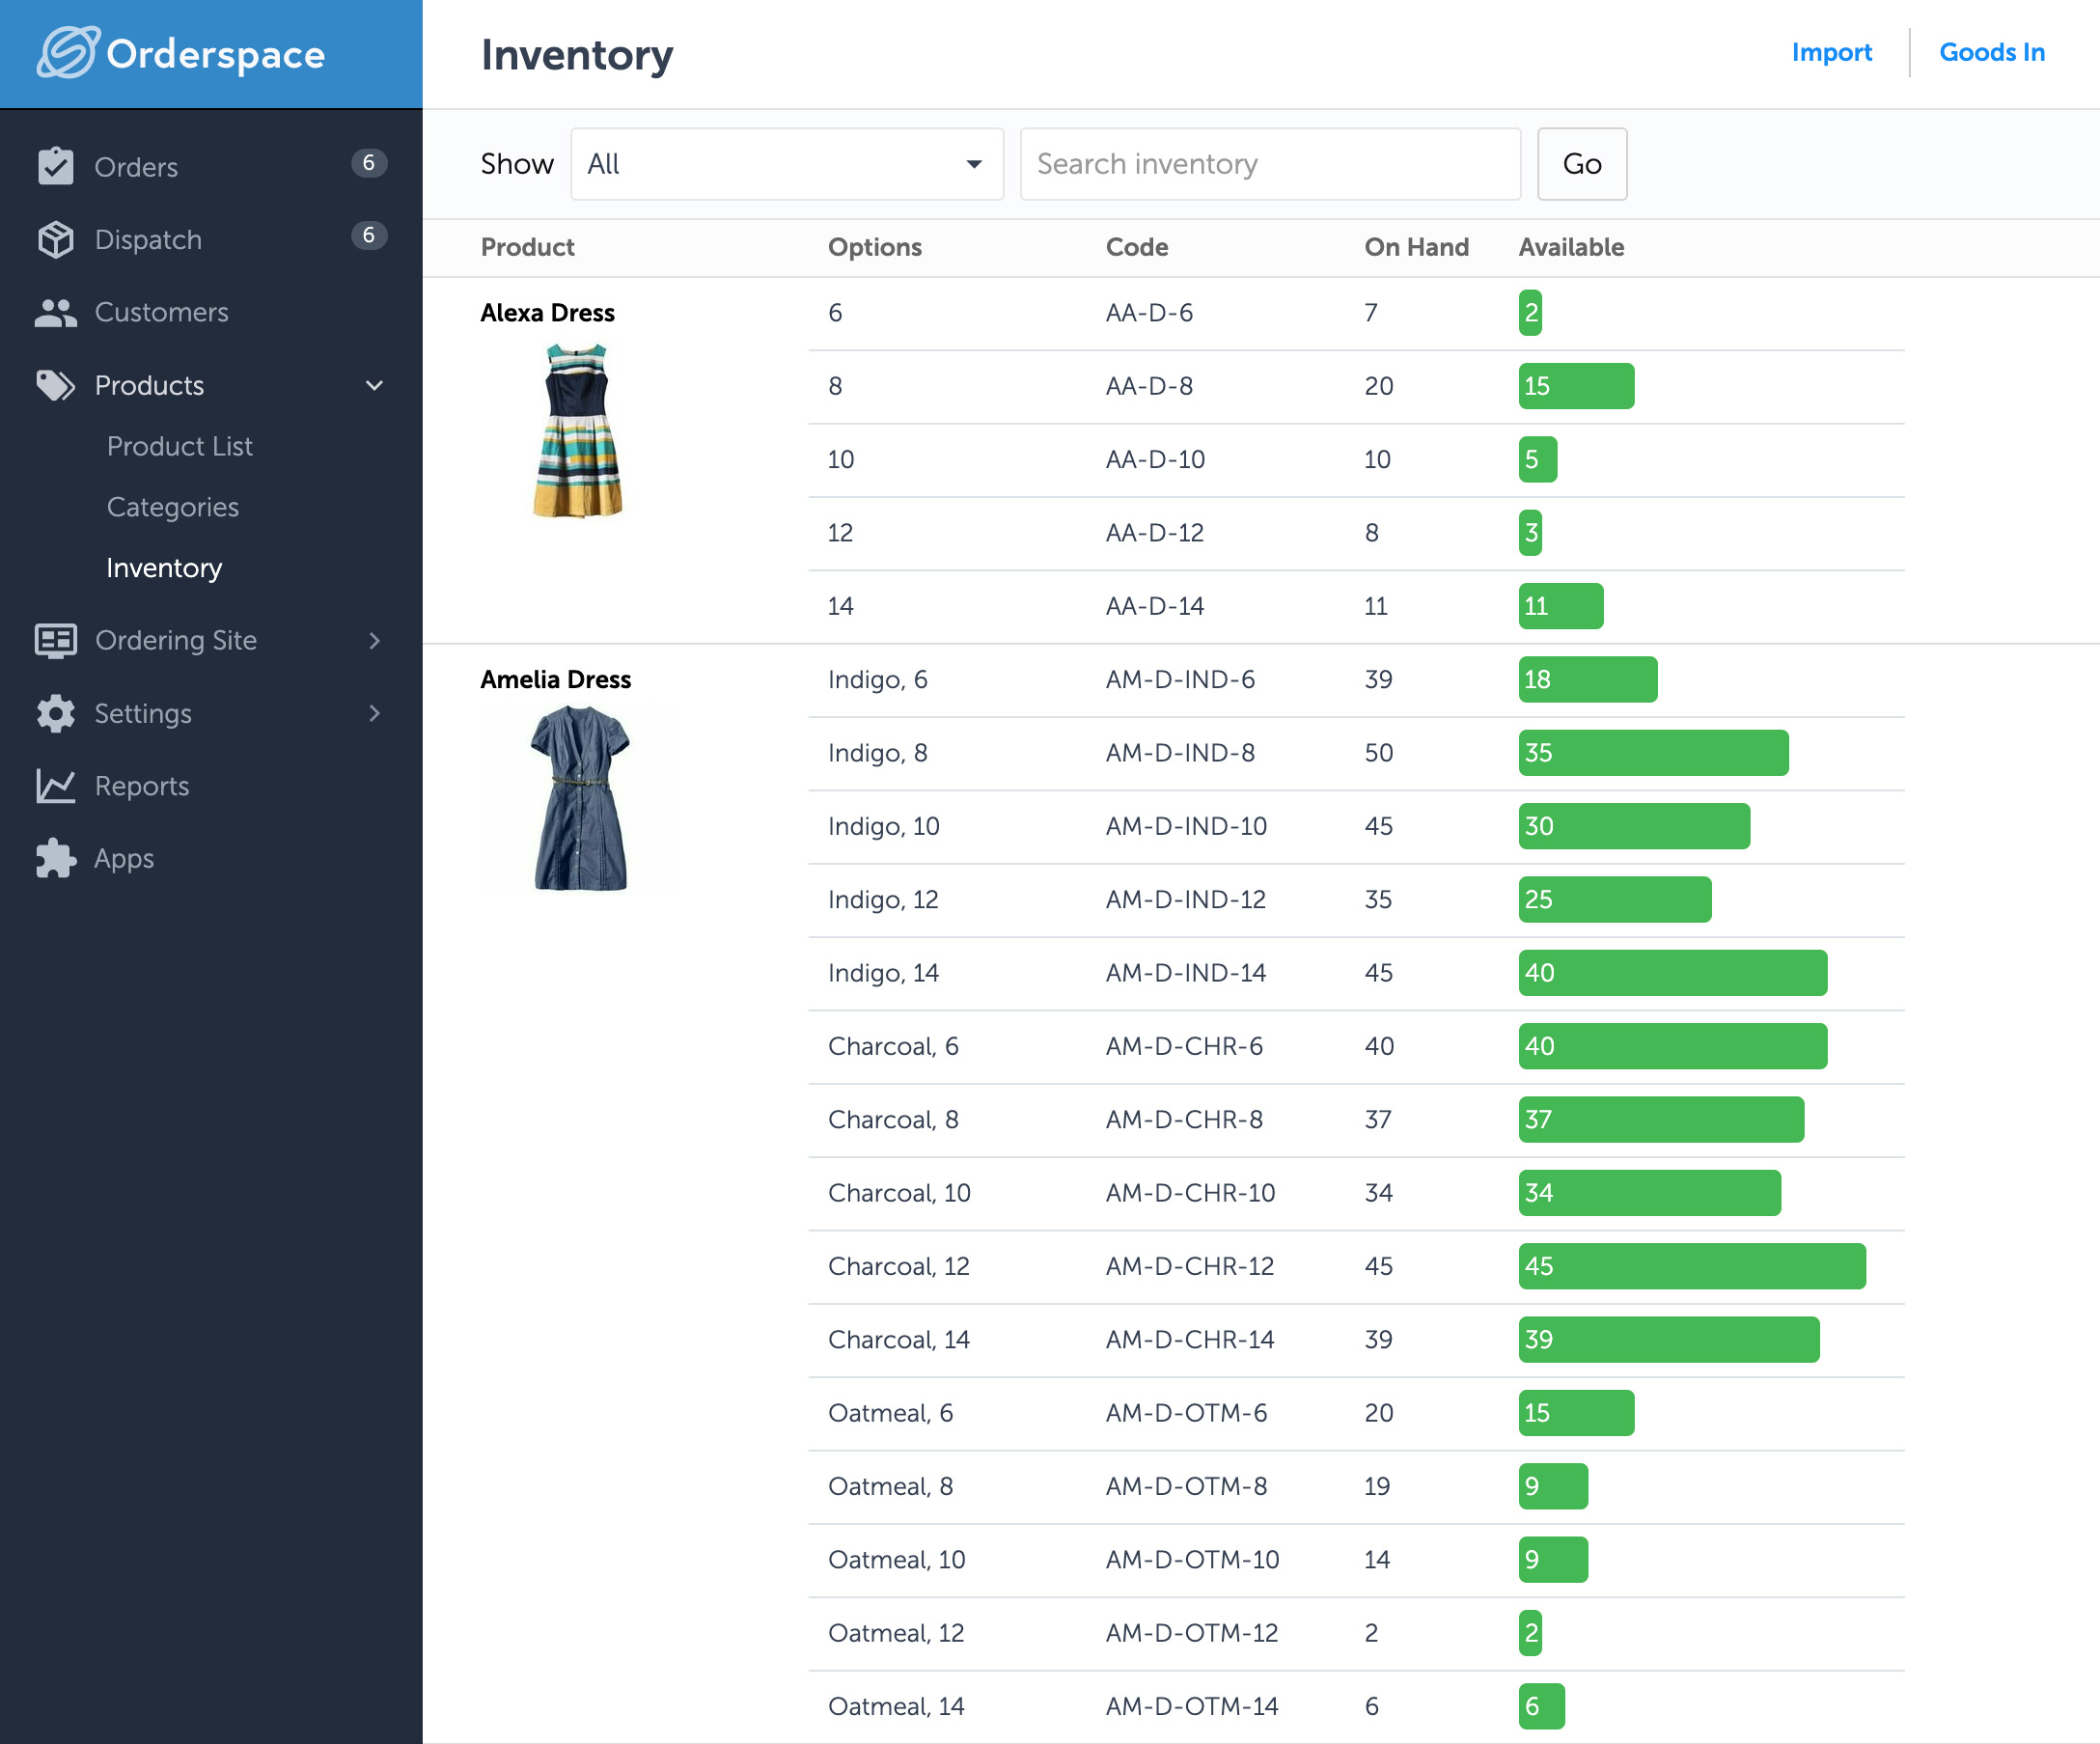
Task: Click the Ordering Site icon in sidebar
Action: (x=54, y=640)
